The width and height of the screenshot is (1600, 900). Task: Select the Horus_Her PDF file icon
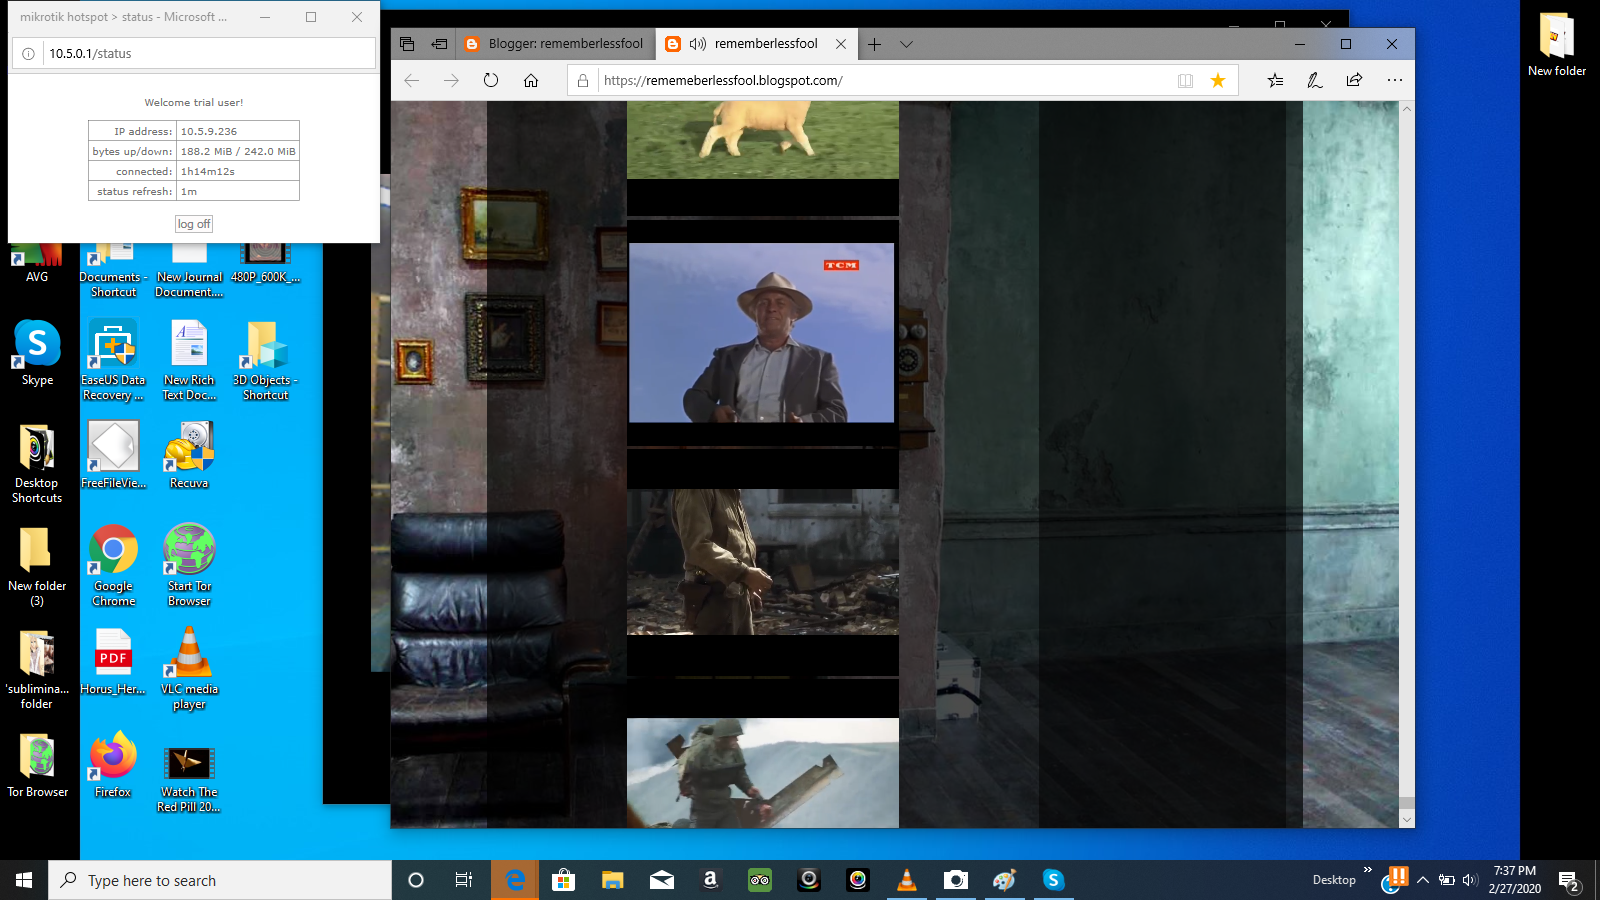tap(113, 661)
